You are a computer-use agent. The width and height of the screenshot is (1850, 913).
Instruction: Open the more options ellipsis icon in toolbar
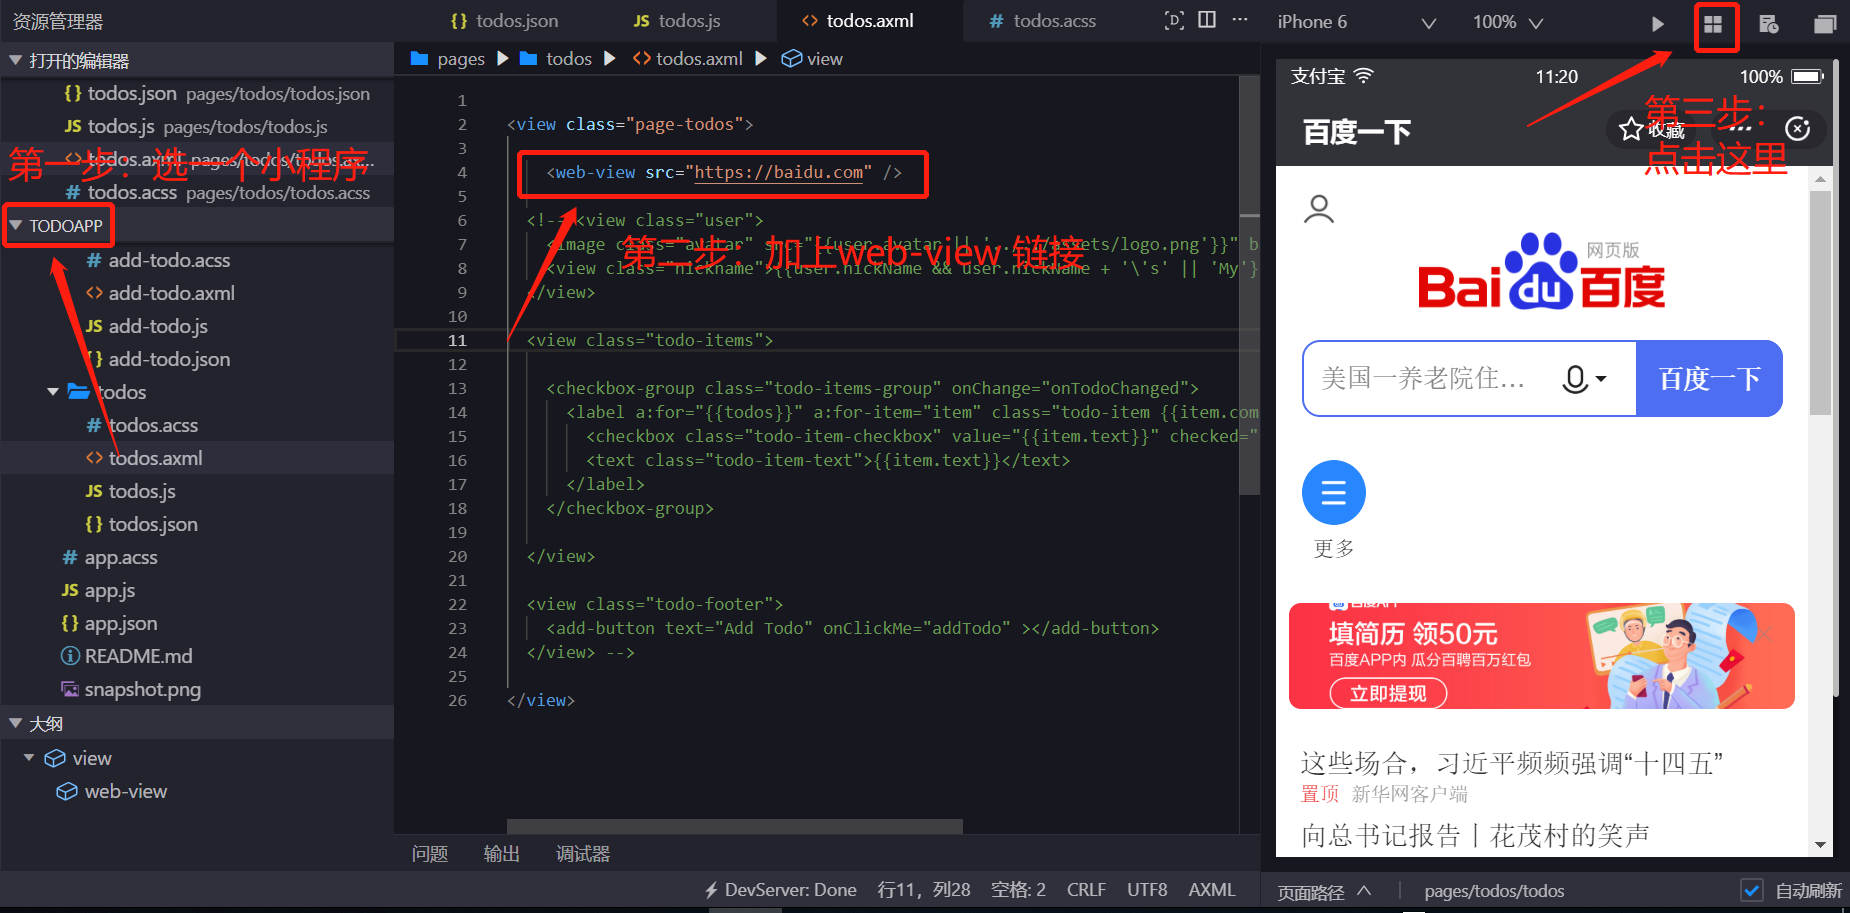click(x=1240, y=20)
